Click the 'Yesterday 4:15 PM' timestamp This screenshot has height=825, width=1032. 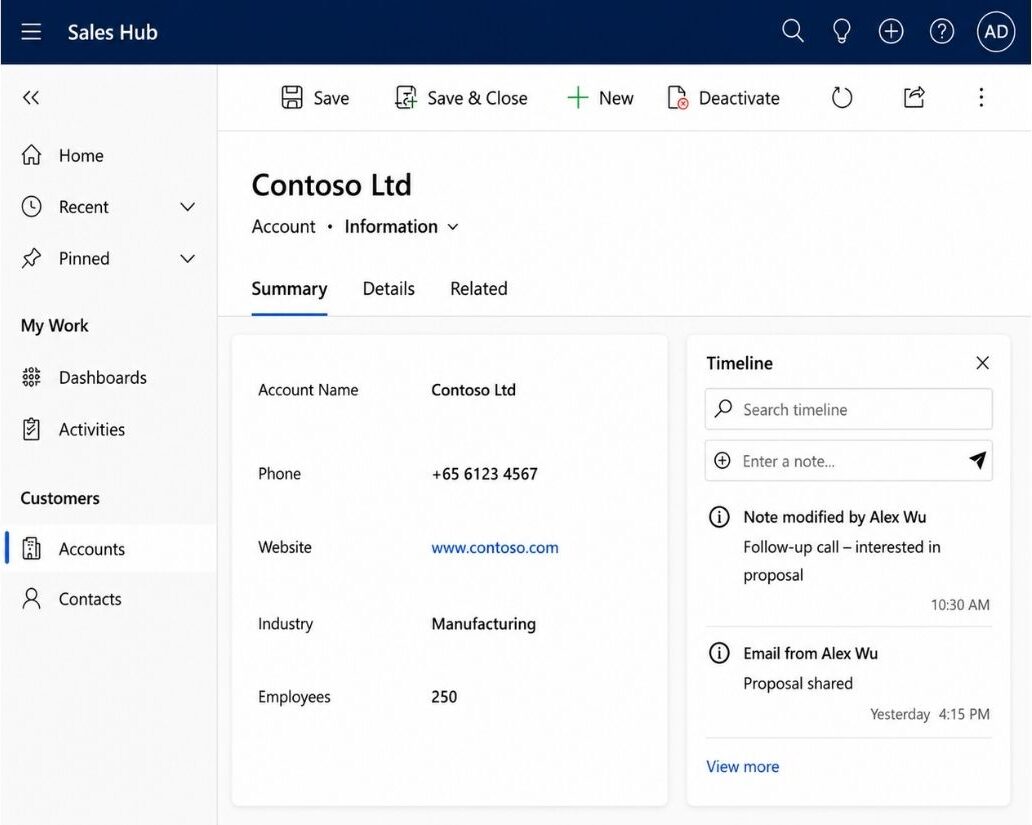[929, 714]
